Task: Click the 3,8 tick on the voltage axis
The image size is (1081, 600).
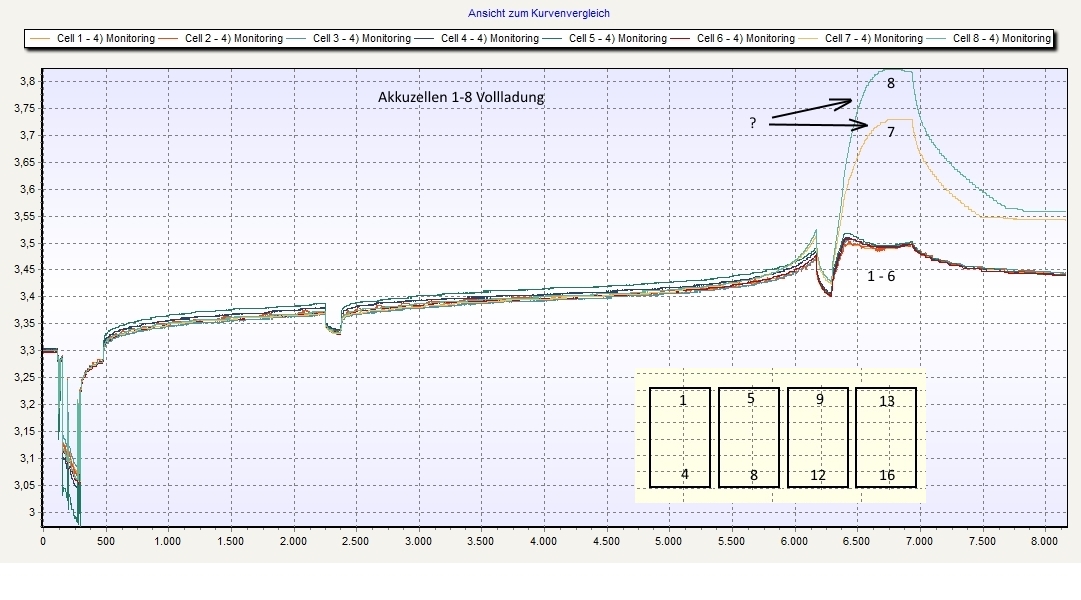Action: click(x=30, y=81)
